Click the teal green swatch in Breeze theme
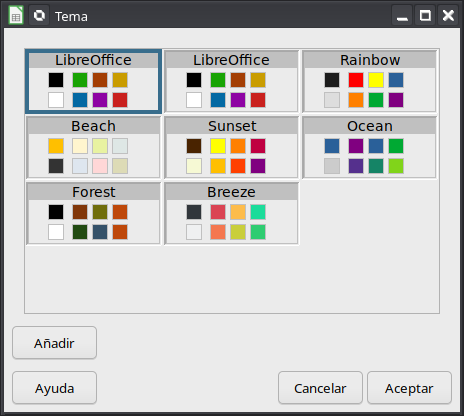The height and width of the screenshot is (416, 464). [258, 212]
